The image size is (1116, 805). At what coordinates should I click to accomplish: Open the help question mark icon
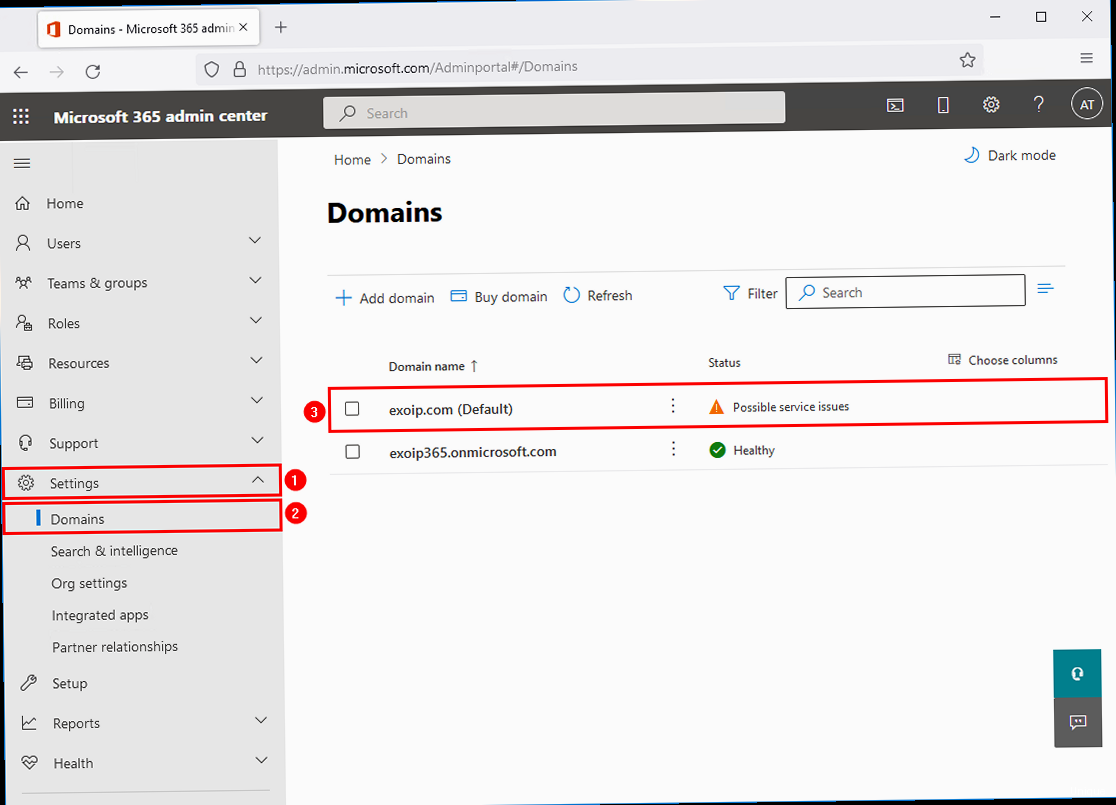[1039, 105]
